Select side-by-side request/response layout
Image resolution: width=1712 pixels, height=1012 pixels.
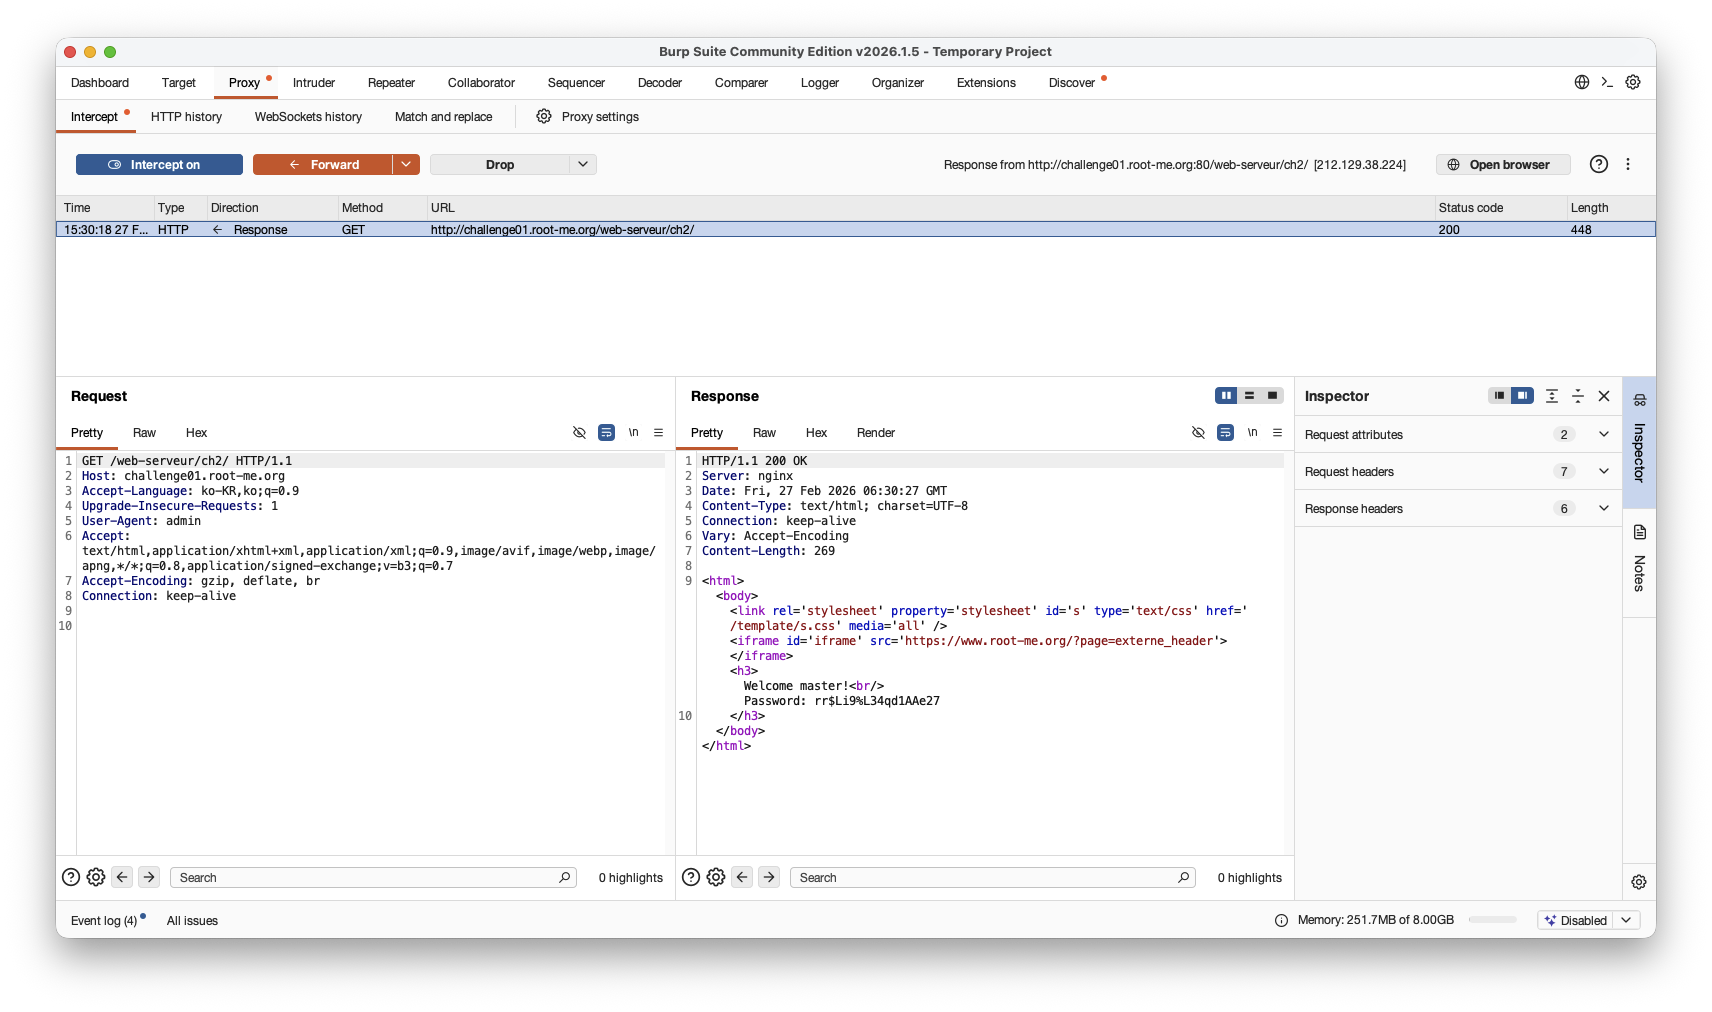click(1226, 395)
